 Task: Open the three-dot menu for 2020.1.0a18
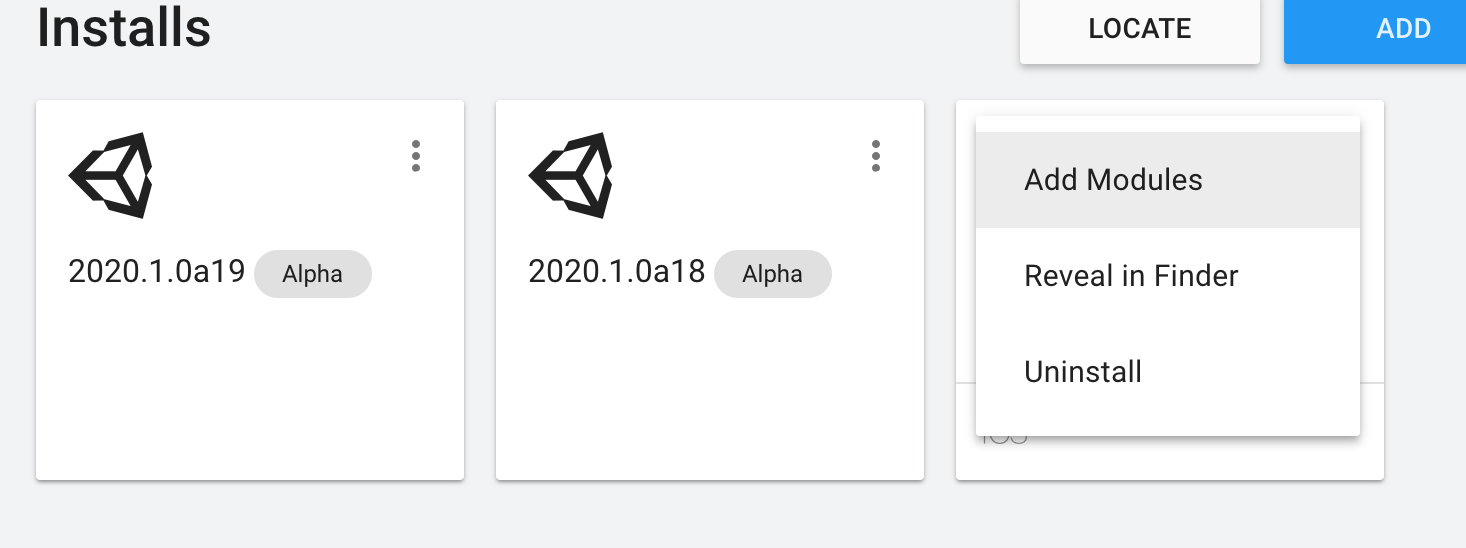[x=876, y=156]
